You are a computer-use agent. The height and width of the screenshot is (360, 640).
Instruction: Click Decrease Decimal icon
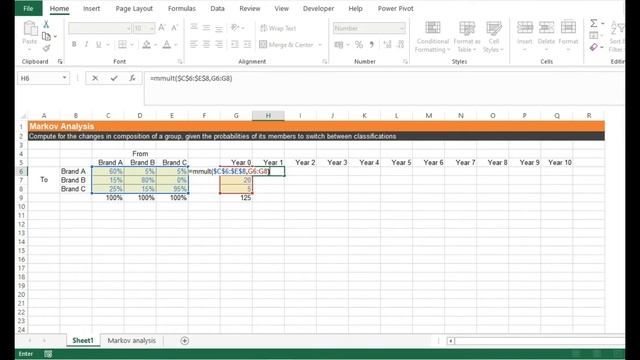click(x=400, y=44)
